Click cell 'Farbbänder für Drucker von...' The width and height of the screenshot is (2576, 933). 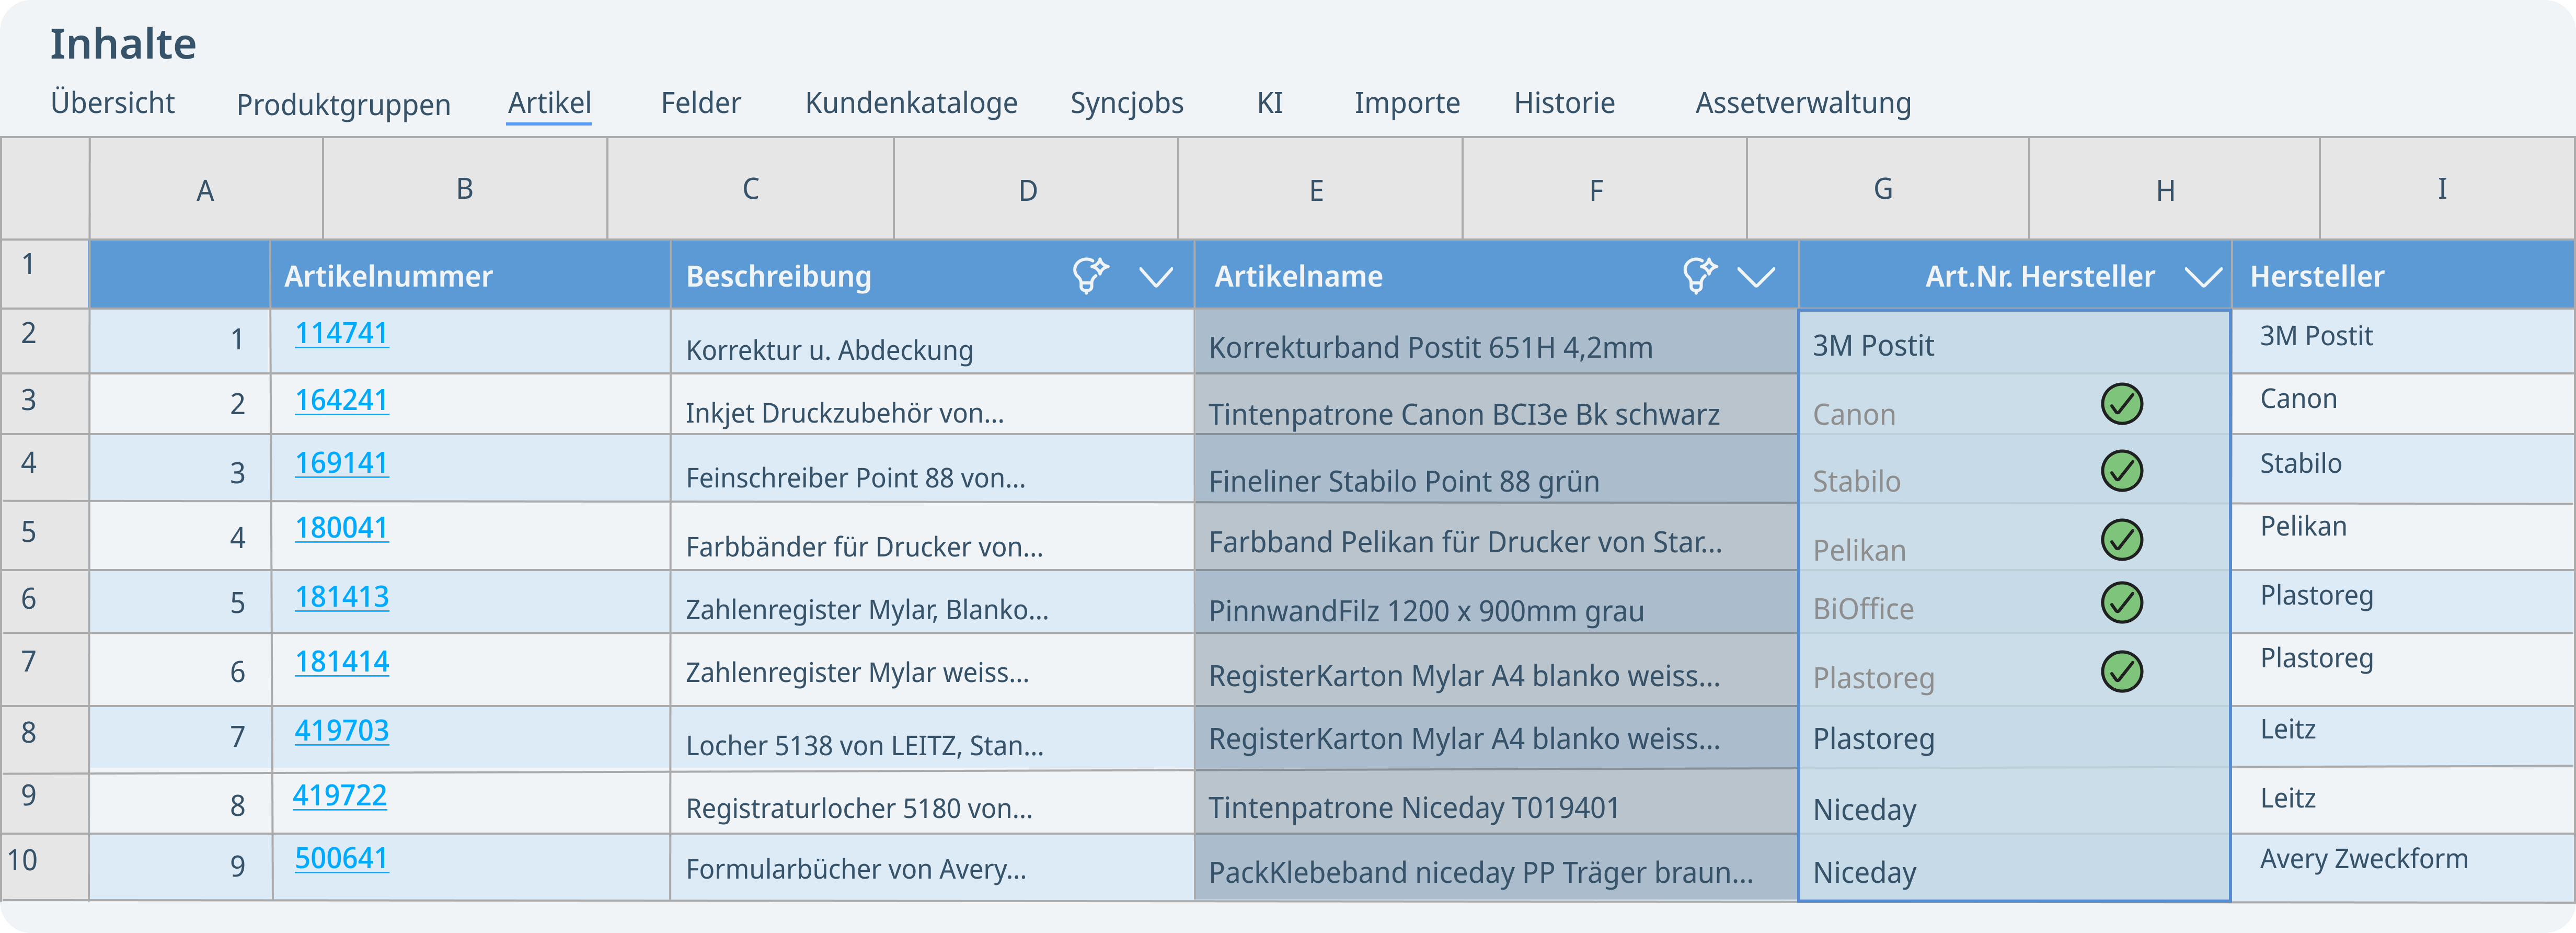(x=931, y=537)
